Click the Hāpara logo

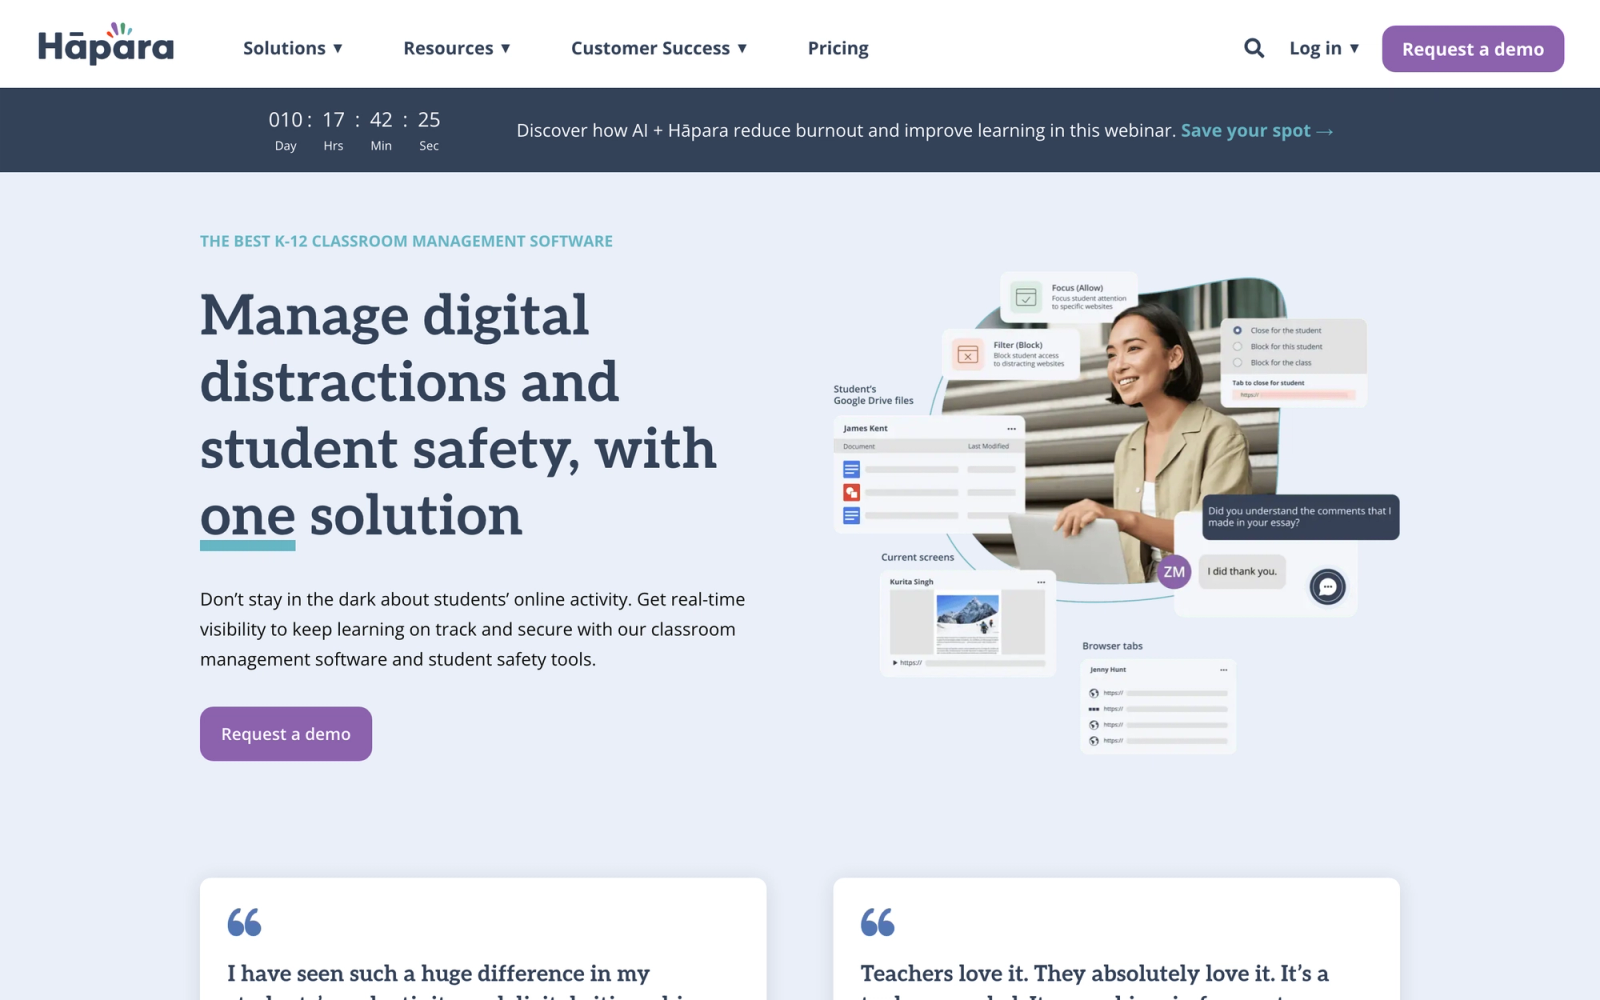pyautogui.click(x=106, y=45)
